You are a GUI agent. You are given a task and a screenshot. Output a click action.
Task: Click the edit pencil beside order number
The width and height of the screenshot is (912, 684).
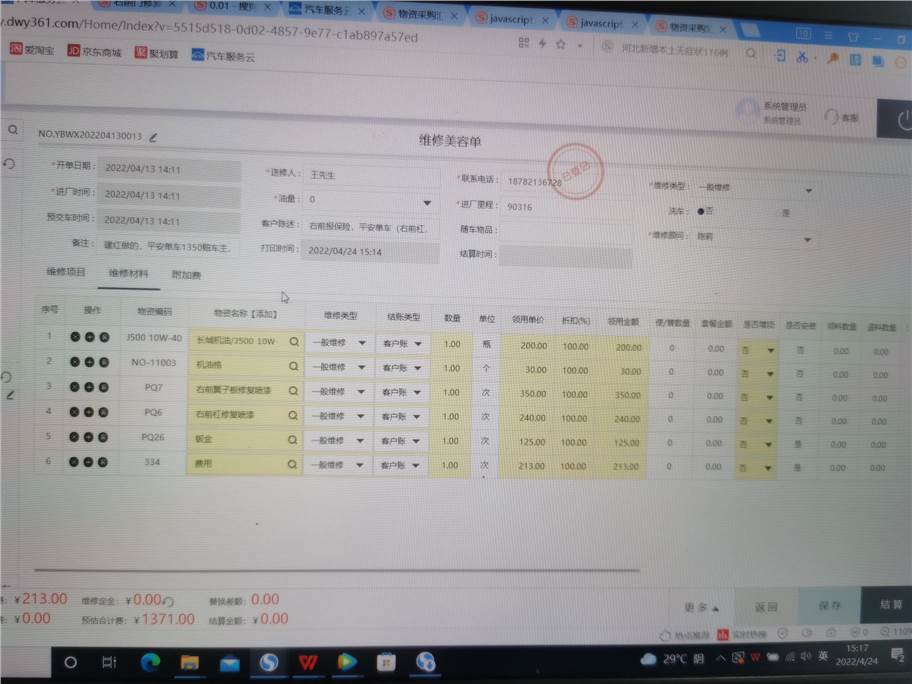(153, 135)
